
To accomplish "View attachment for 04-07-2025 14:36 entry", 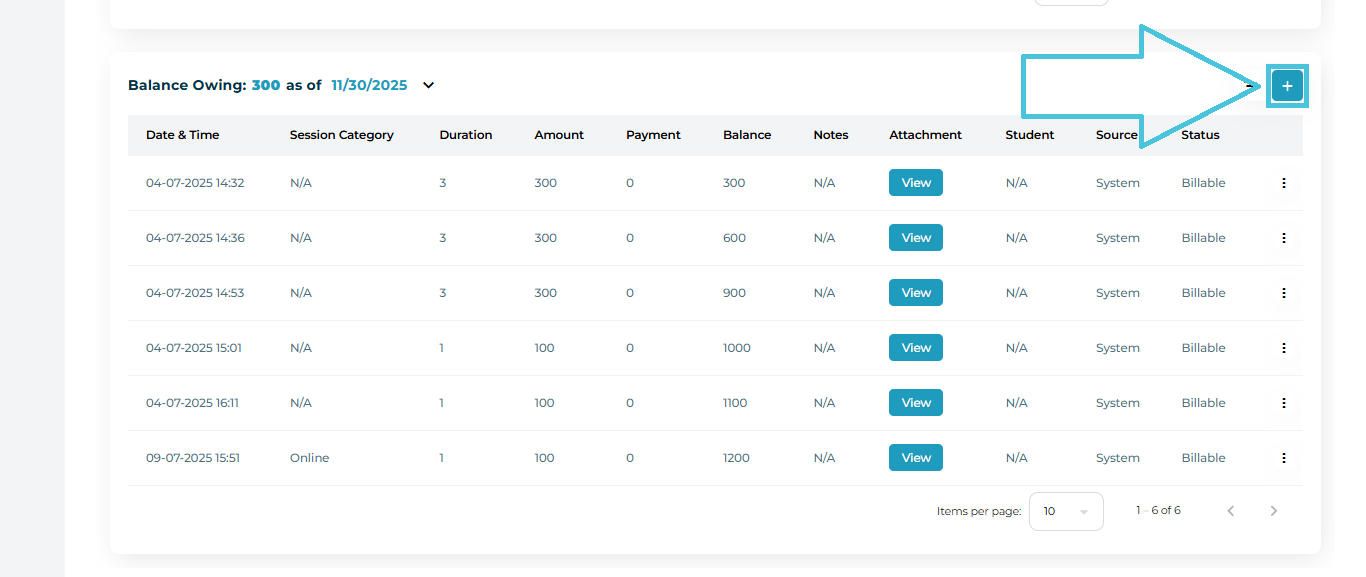I will coord(915,238).
